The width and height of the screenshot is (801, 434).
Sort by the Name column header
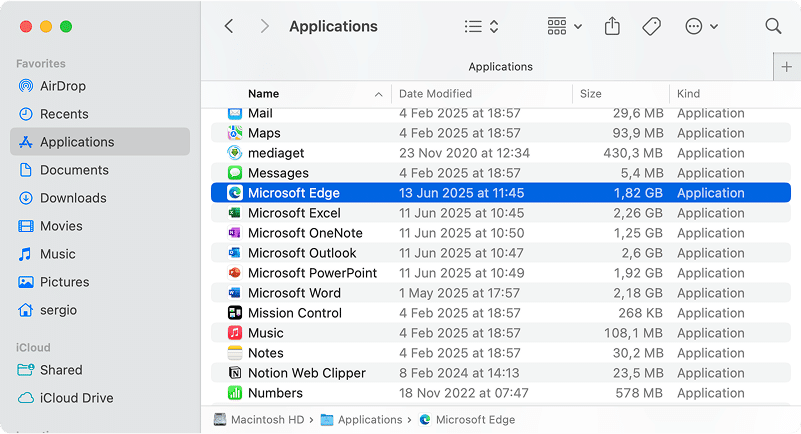pos(264,93)
